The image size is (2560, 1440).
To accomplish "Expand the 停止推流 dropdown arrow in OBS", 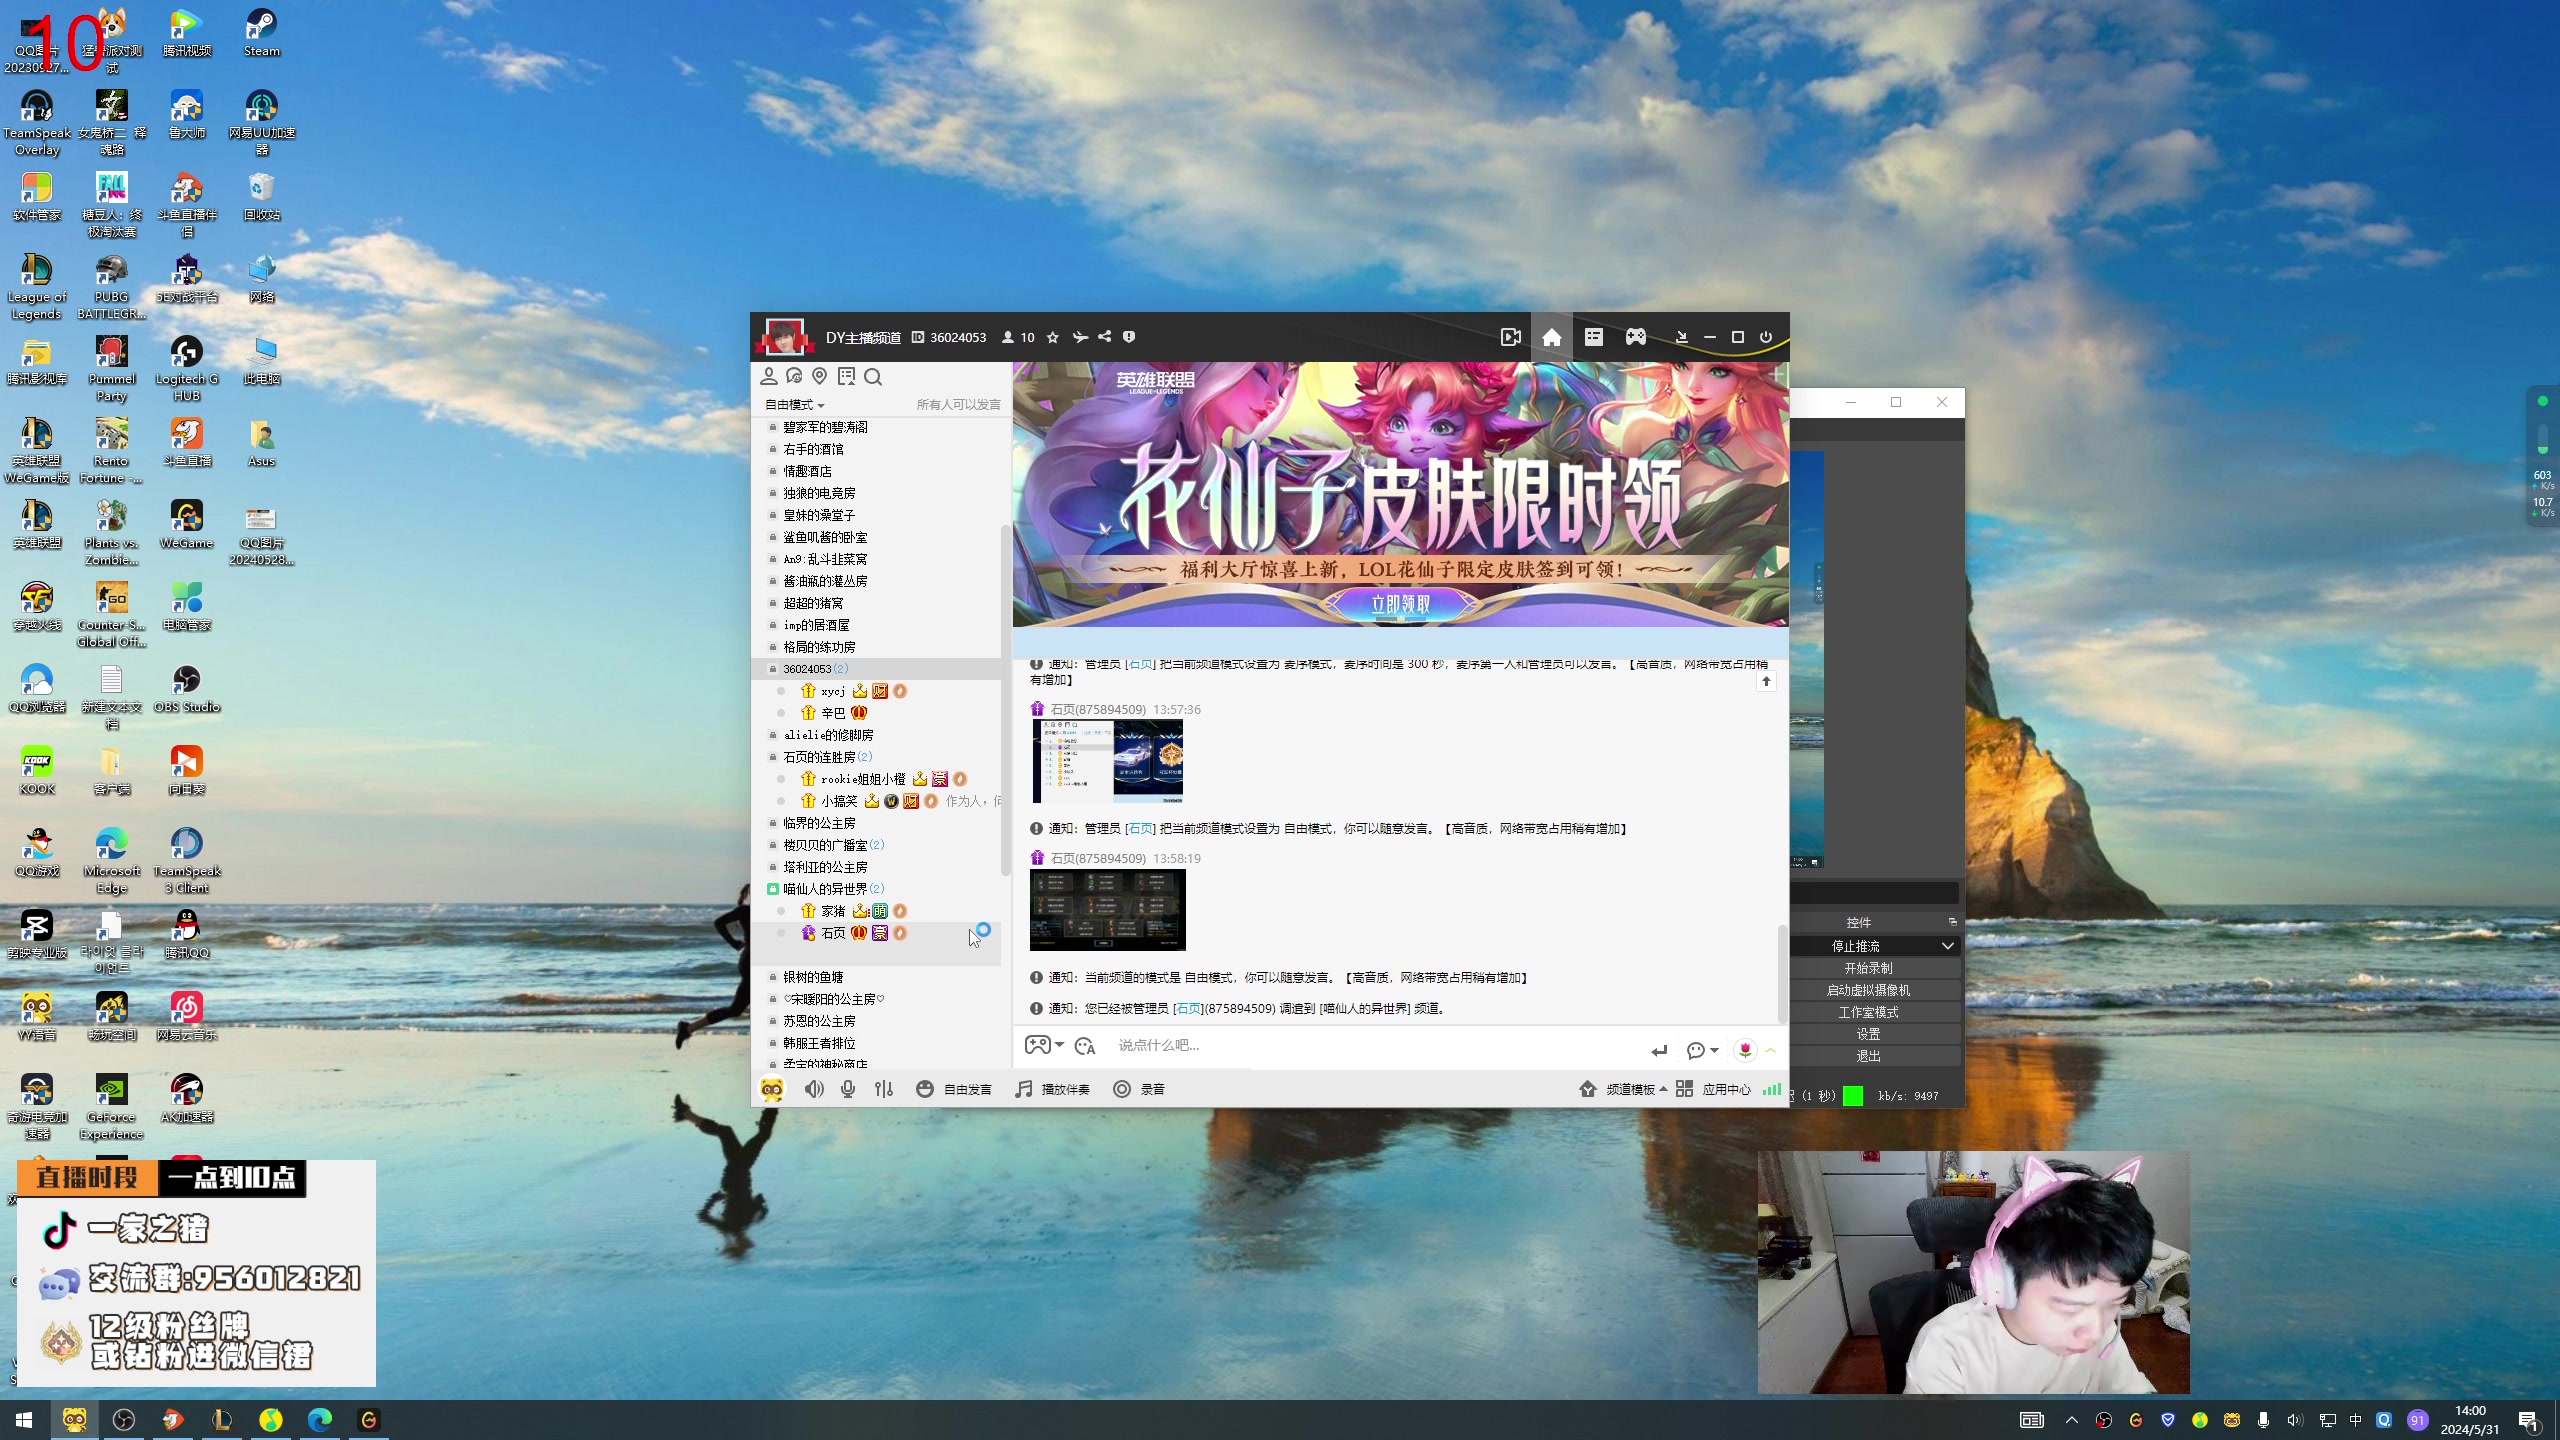I will [1947, 946].
